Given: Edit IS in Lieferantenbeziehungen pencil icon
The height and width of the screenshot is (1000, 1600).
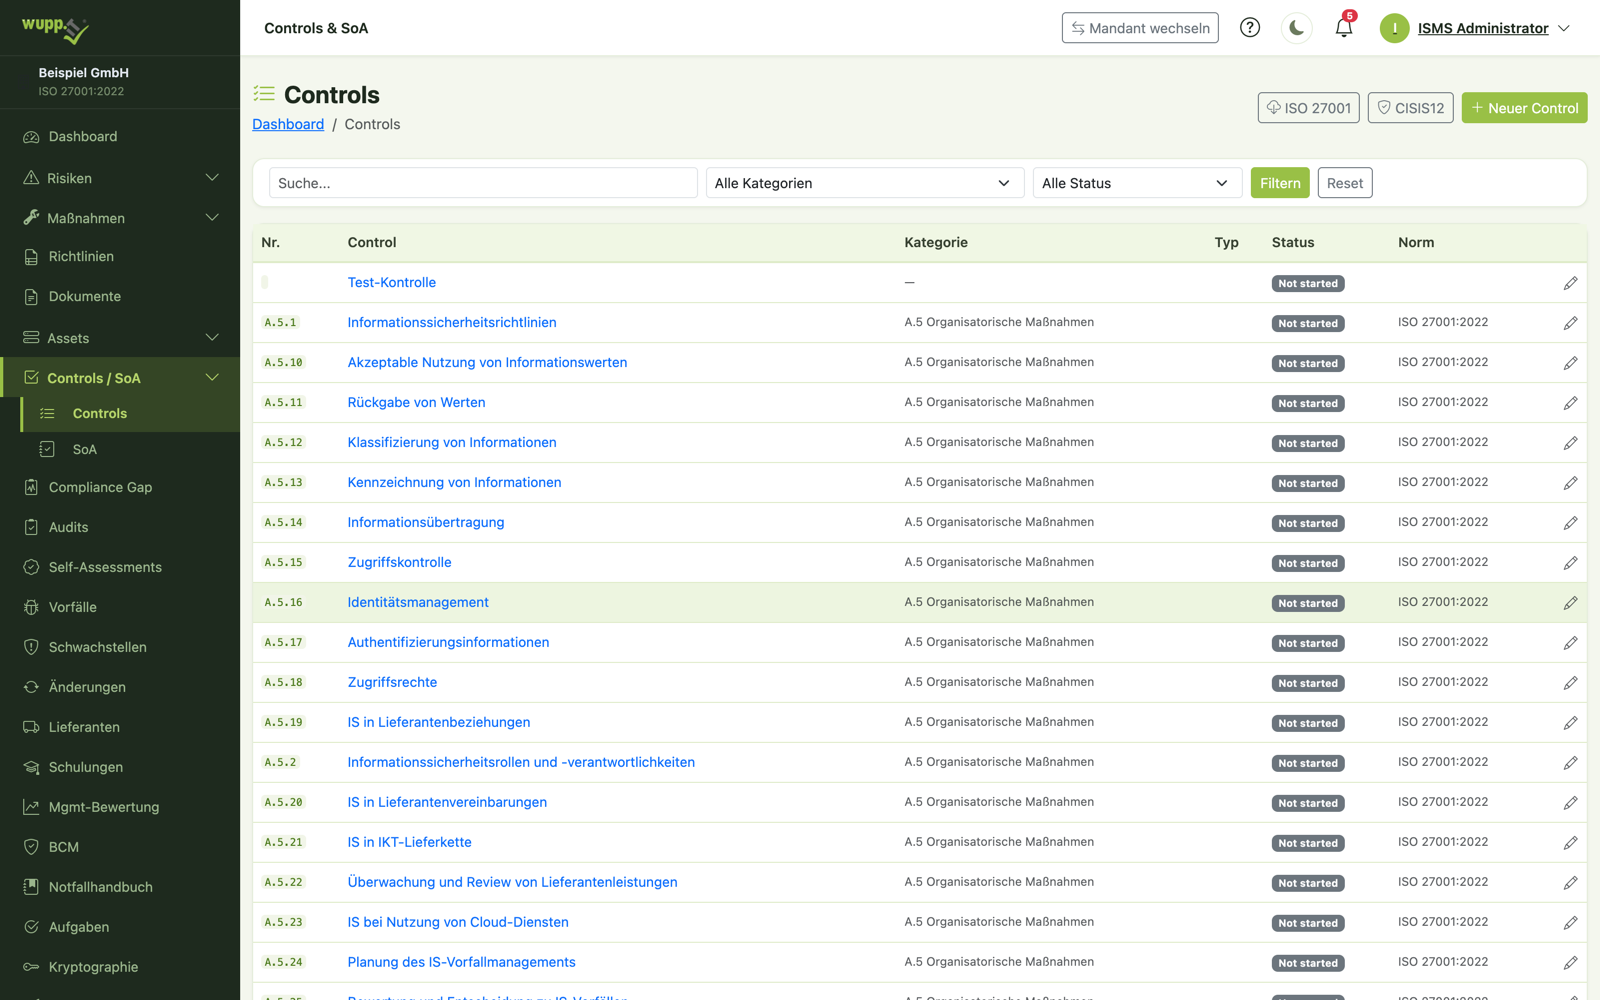Looking at the screenshot, I should 1570,723.
